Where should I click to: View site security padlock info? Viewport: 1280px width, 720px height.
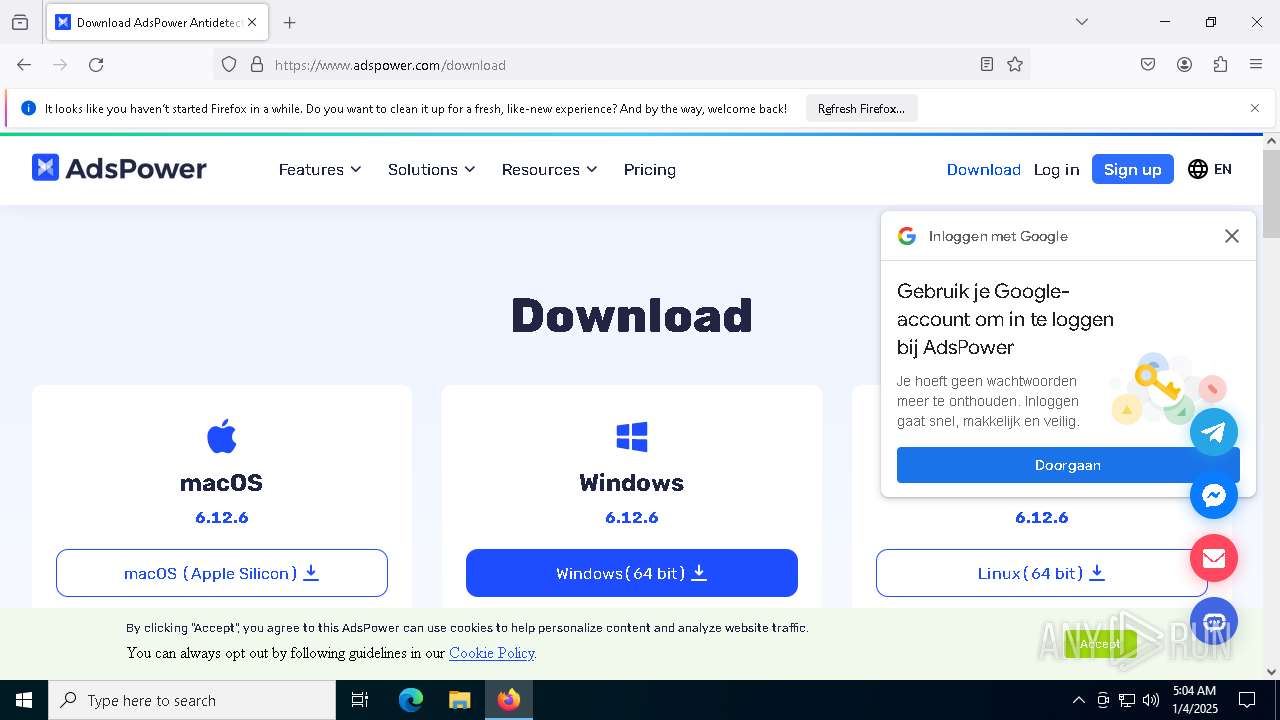coord(257,64)
